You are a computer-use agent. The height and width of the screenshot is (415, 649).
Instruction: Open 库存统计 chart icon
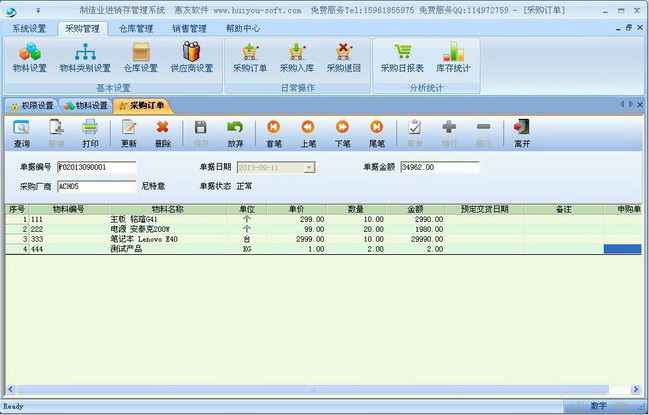coord(453,58)
